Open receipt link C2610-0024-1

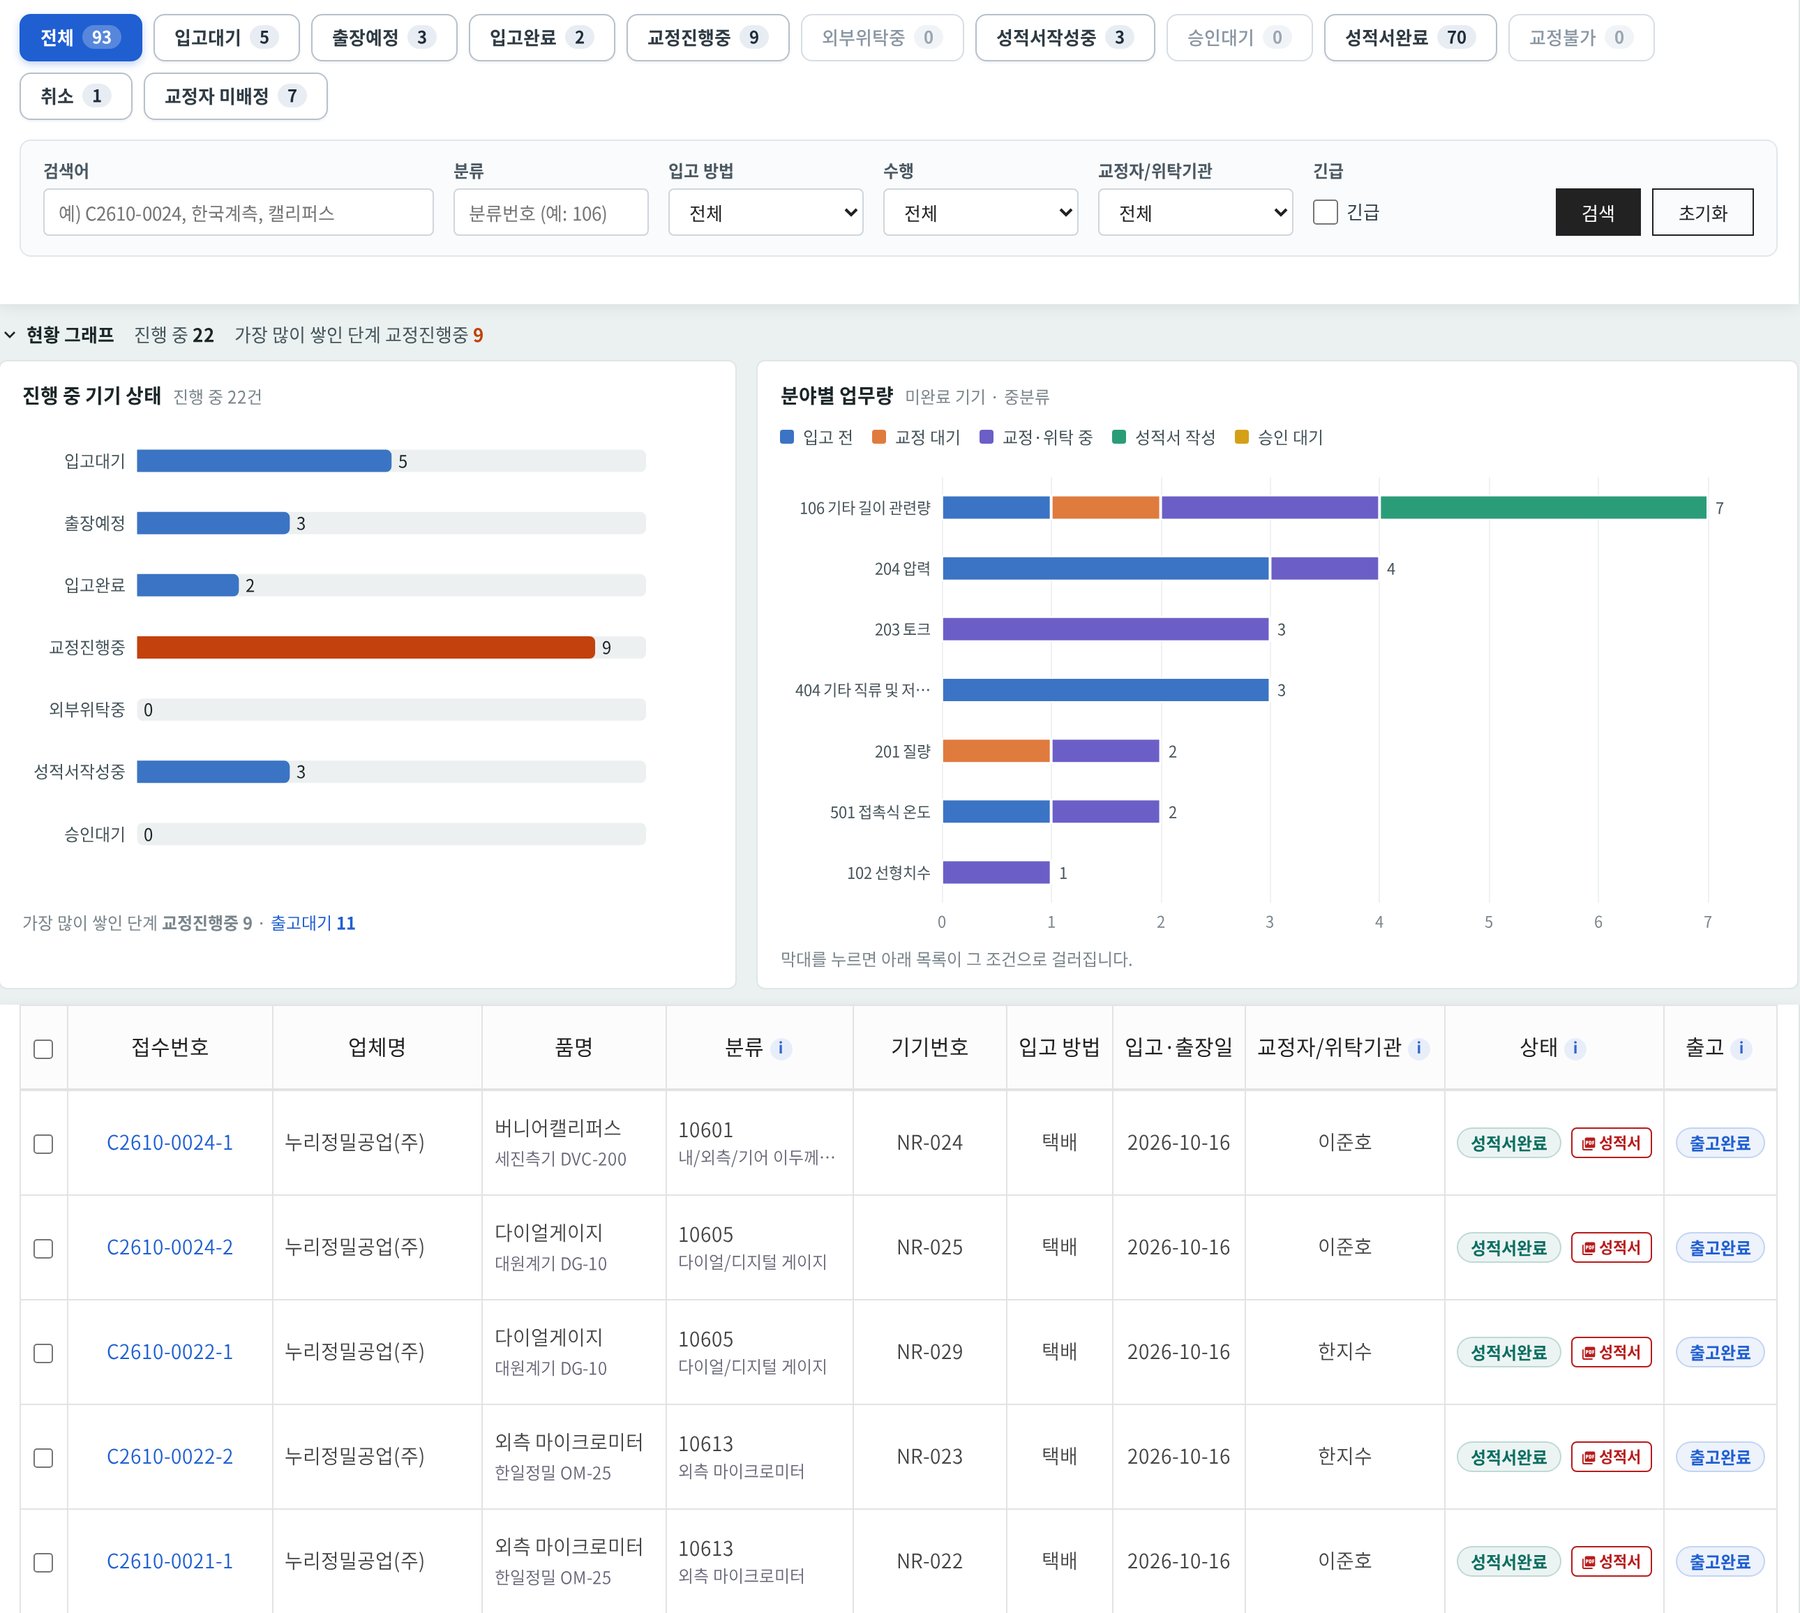pos(170,1143)
